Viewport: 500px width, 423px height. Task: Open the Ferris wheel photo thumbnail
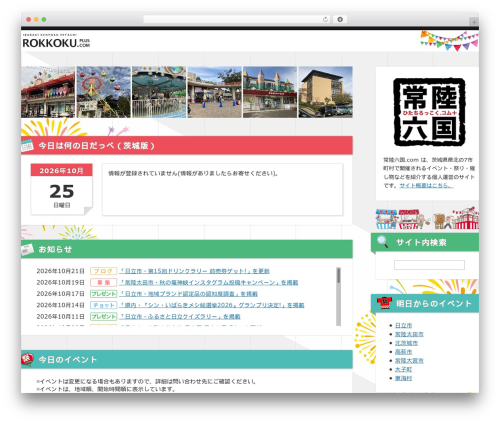click(x=104, y=92)
